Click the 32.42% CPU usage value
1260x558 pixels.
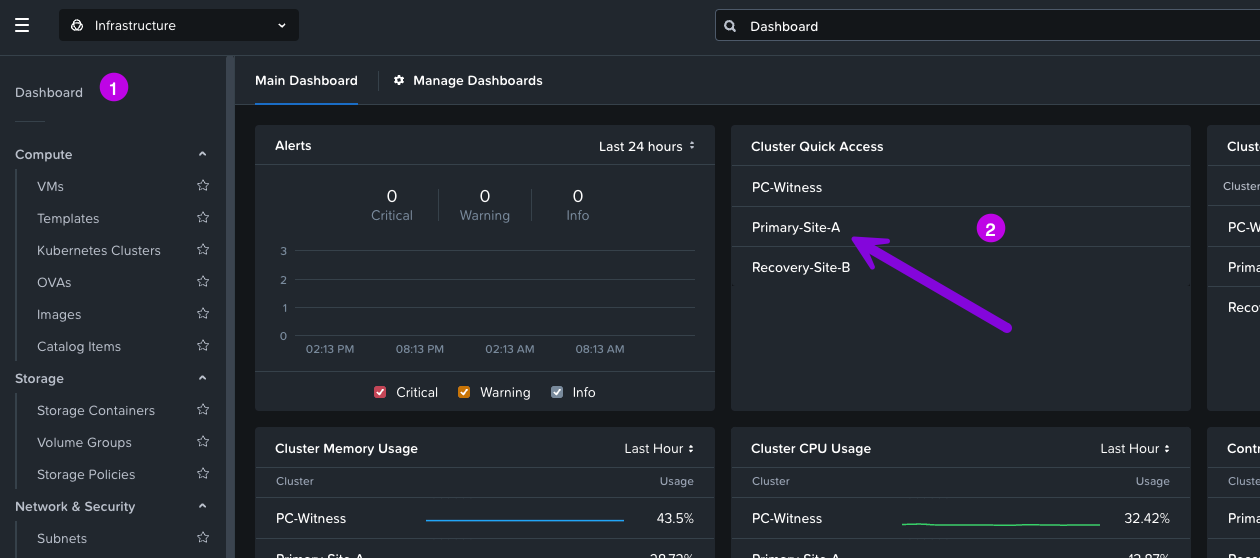point(1147,518)
